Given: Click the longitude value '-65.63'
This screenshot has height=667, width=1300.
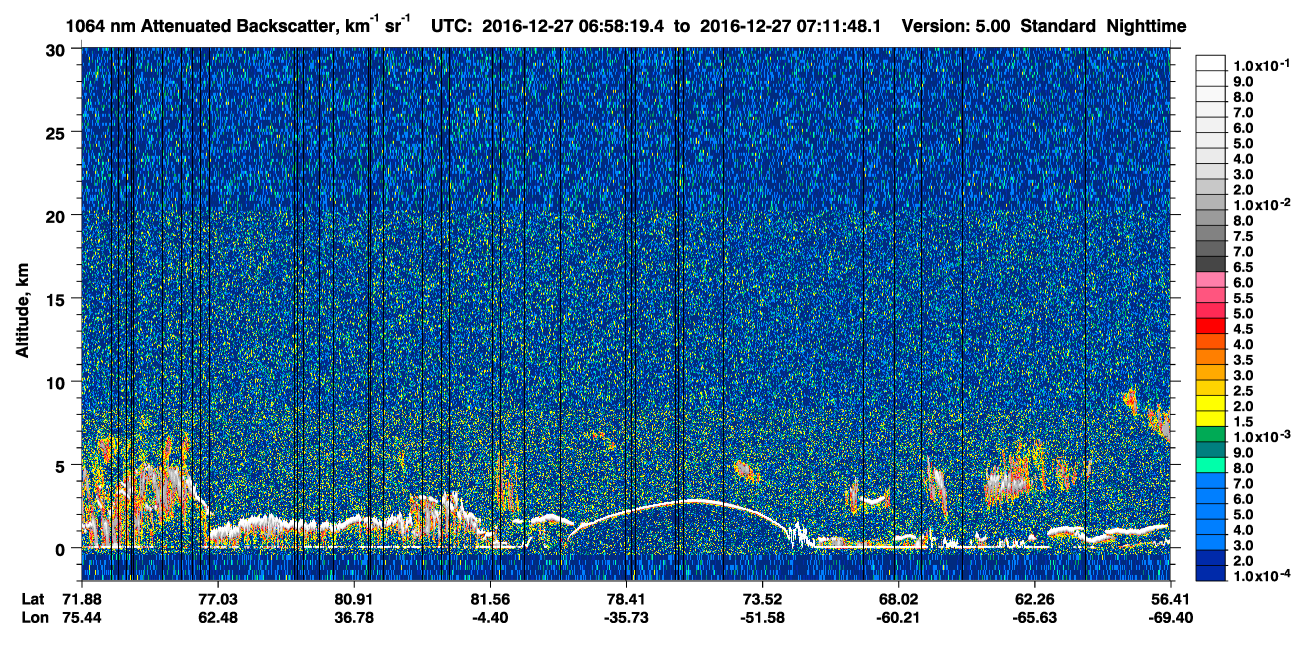Looking at the screenshot, I should 1034,618.
